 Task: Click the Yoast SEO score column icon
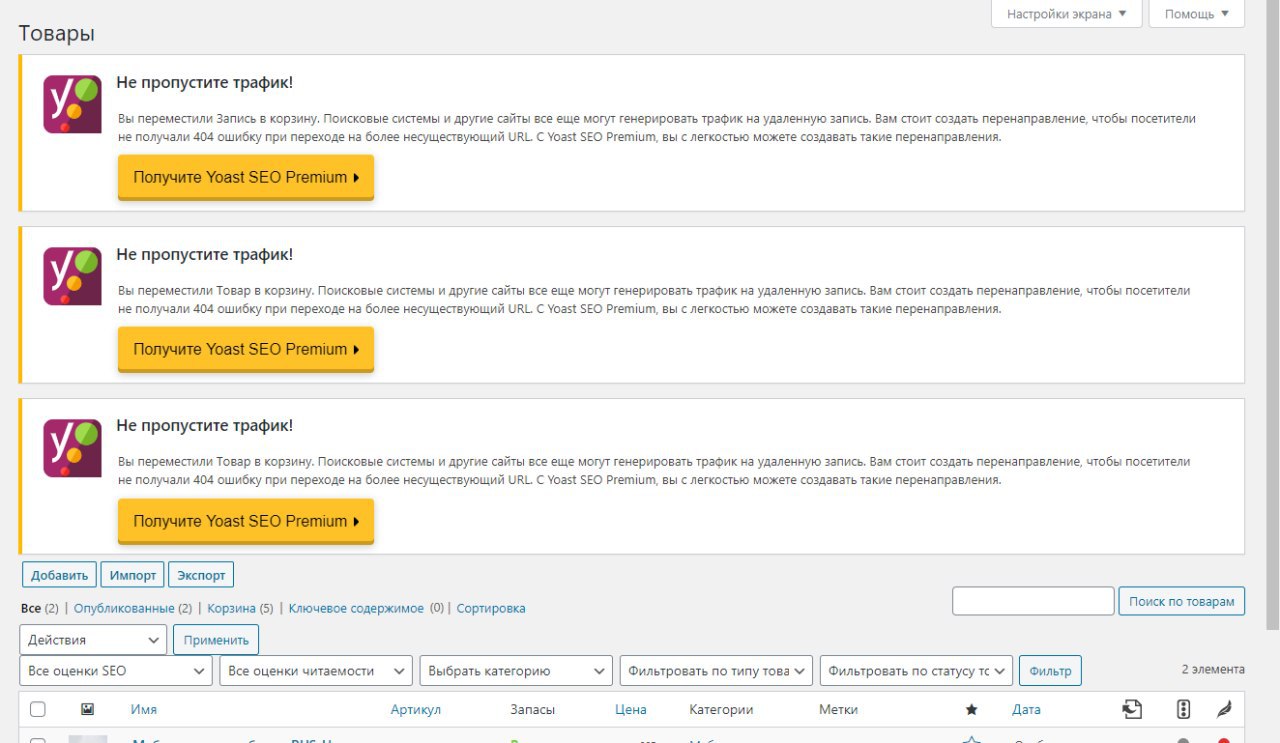[1184, 709]
